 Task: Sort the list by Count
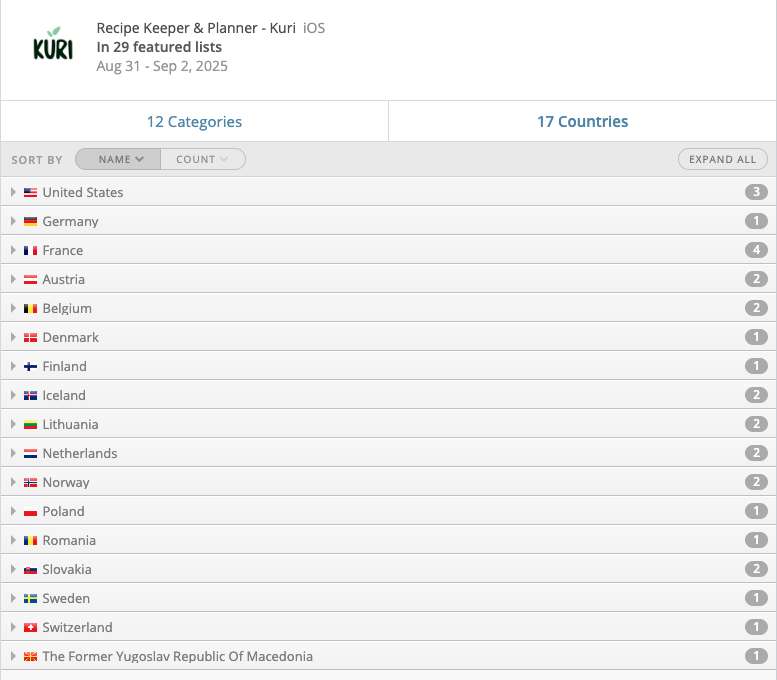click(203, 159)
